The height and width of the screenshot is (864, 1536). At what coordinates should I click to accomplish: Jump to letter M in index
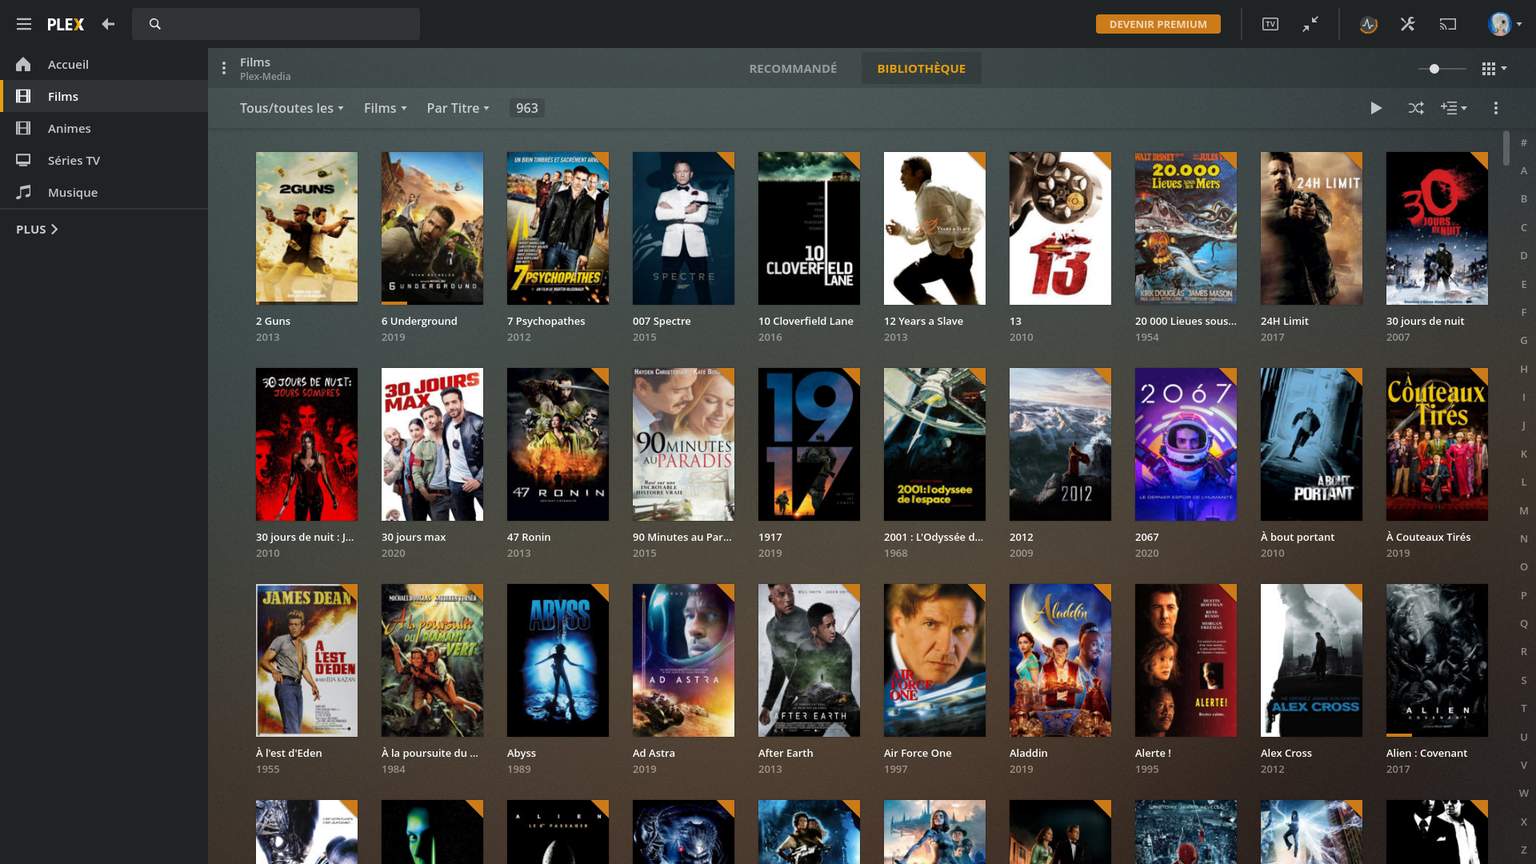click(1524, 511)
